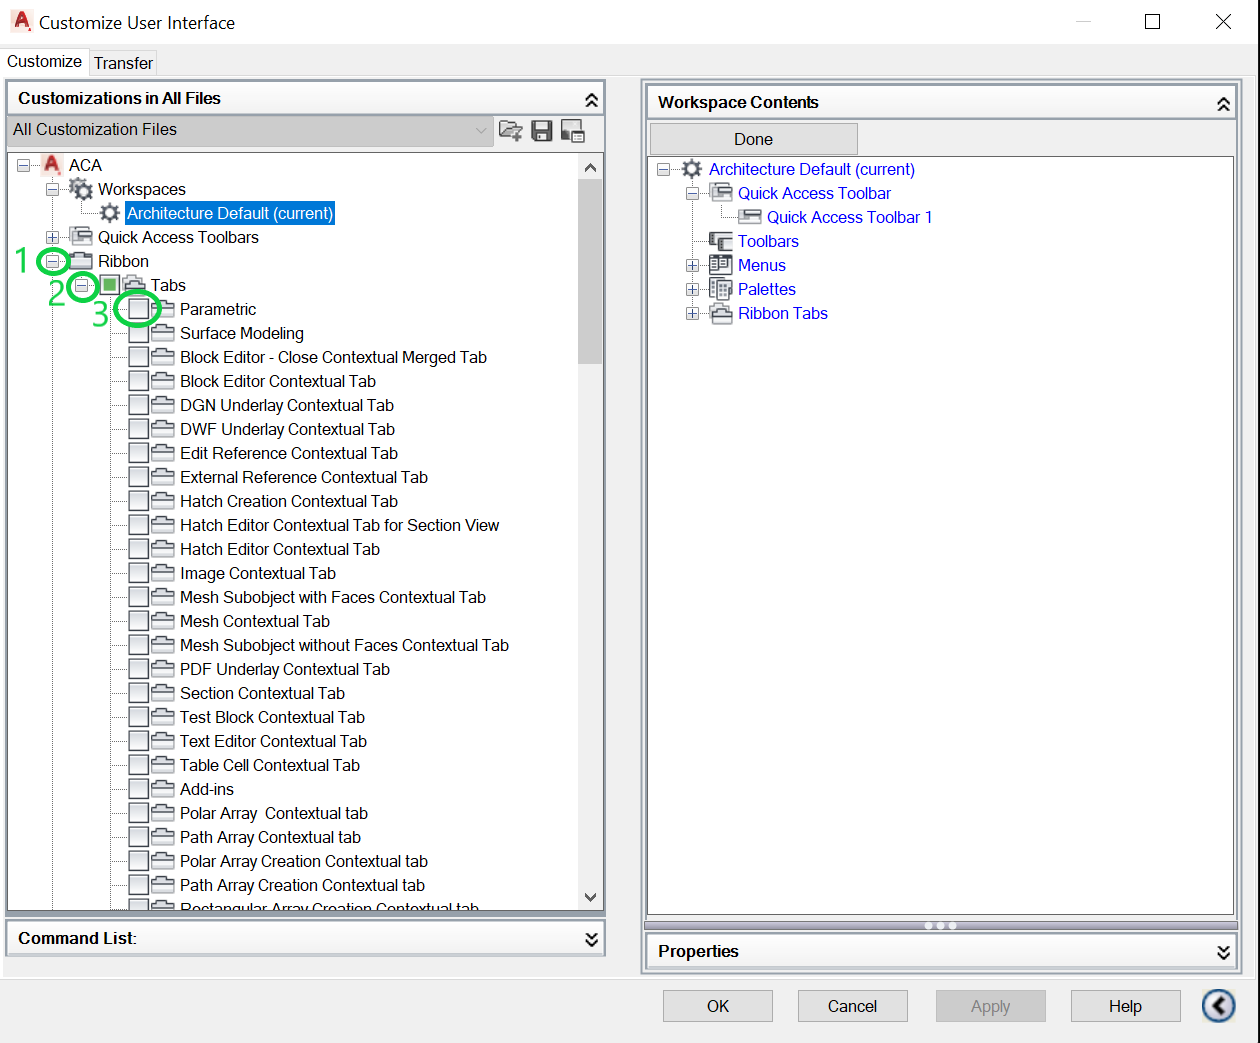This screenshot has width=1260, height=1043.
Task: Check the Text Editor Contextual Tab checkbox
Action: [139, 741]
